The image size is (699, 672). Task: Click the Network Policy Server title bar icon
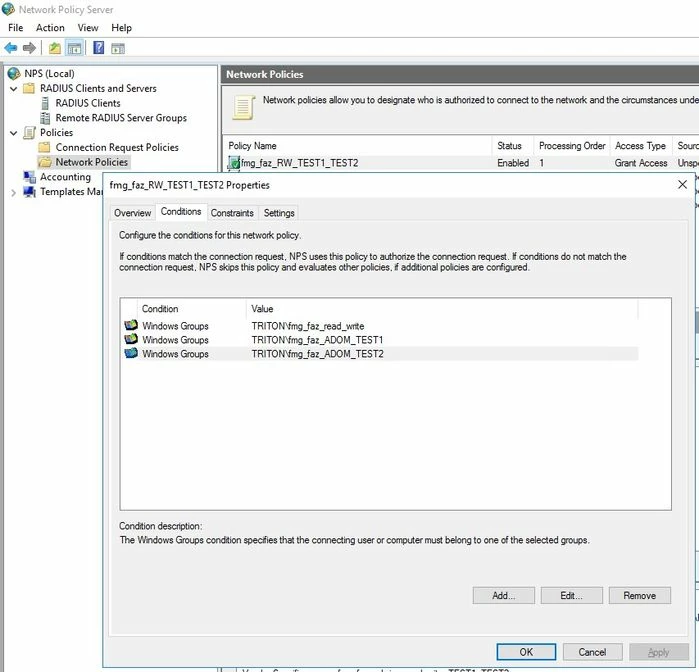[x=8, y=9]
